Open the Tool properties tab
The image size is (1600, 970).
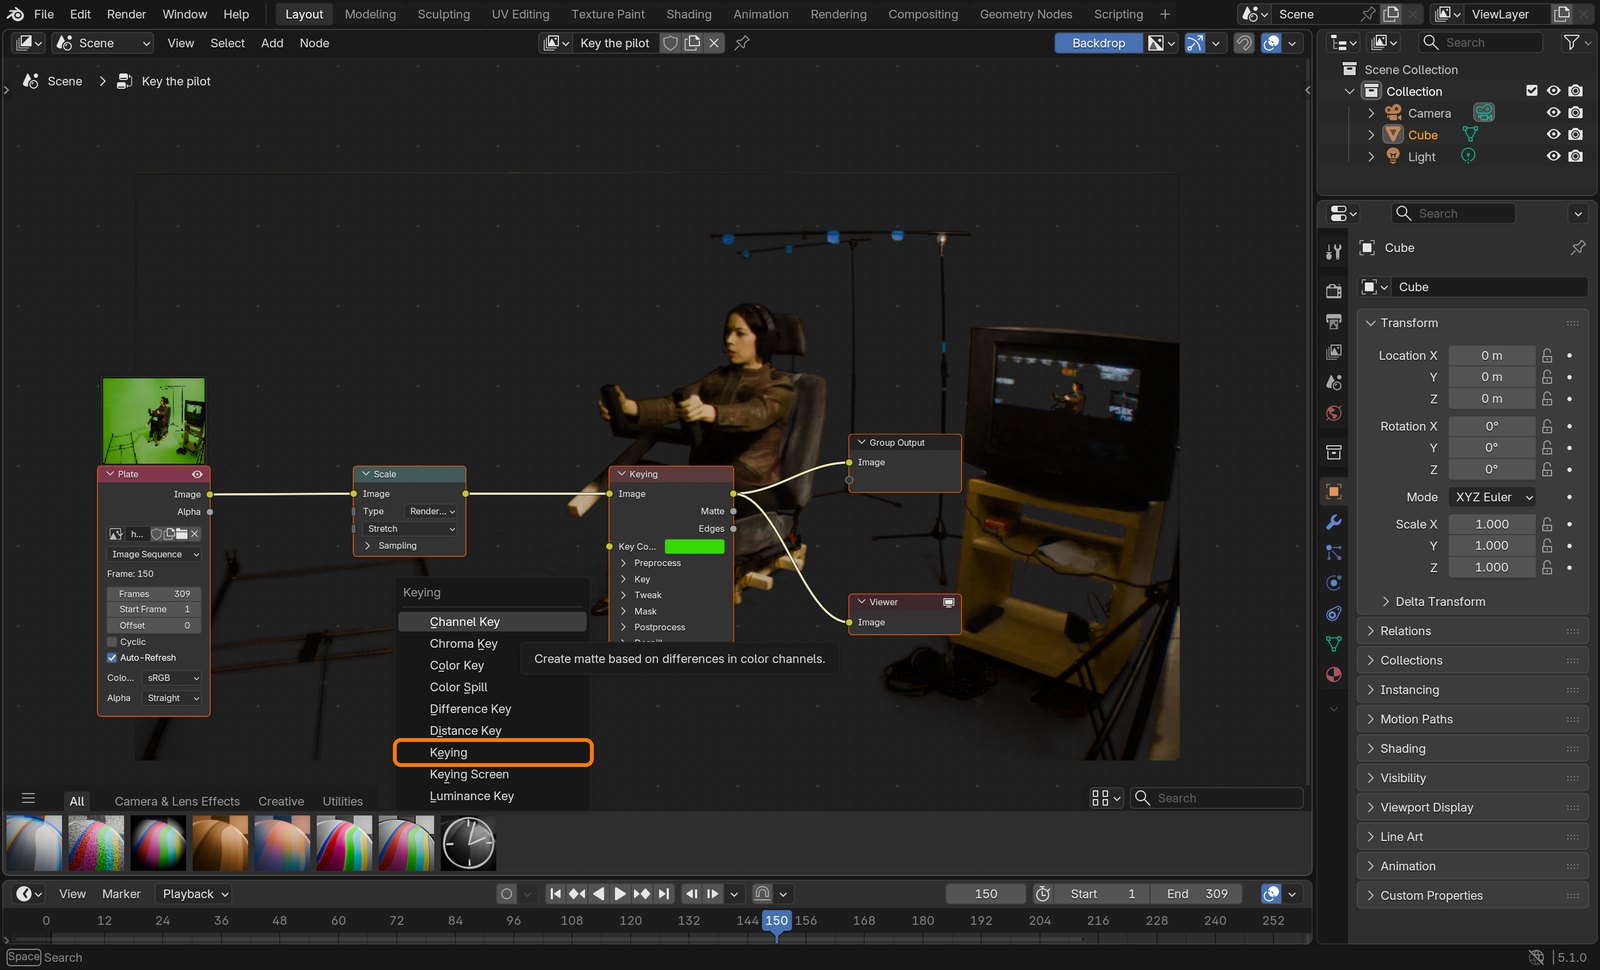click(x=1333, y=253)
